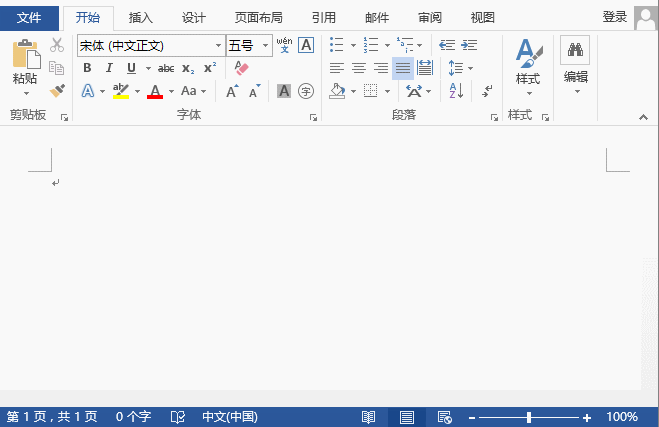659x427 pixels.
Task: Click the 0 个字 word count
Action: tap(133, 417)
